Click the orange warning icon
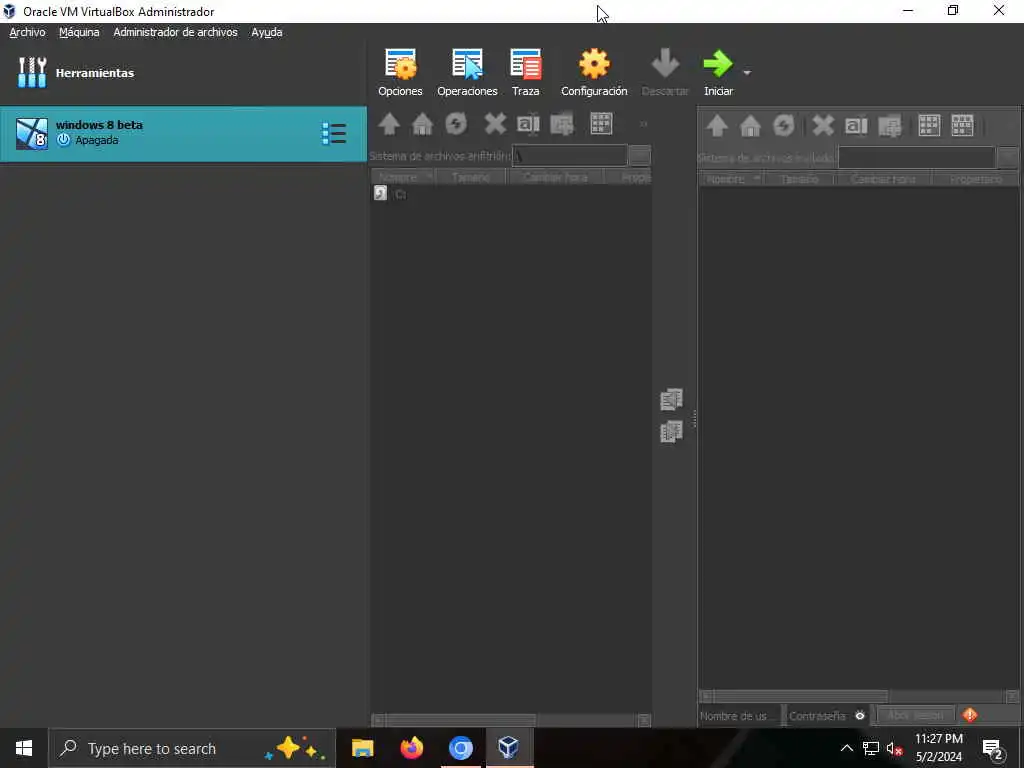 [x=970, y=715]
